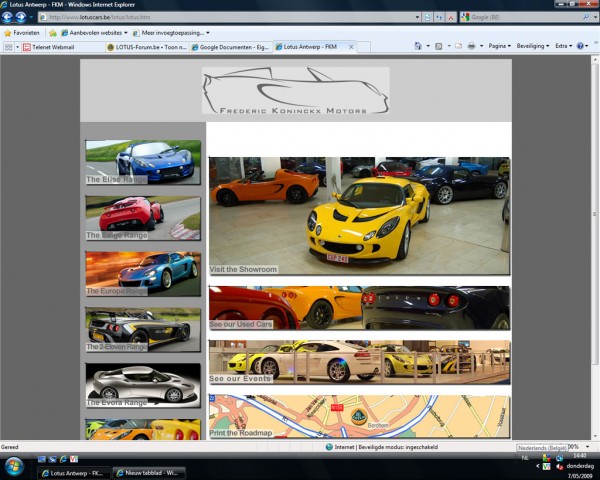Click Print the Roadmap map banner
Viewport: 600px width, 480px height.
(x=359, y=417)
